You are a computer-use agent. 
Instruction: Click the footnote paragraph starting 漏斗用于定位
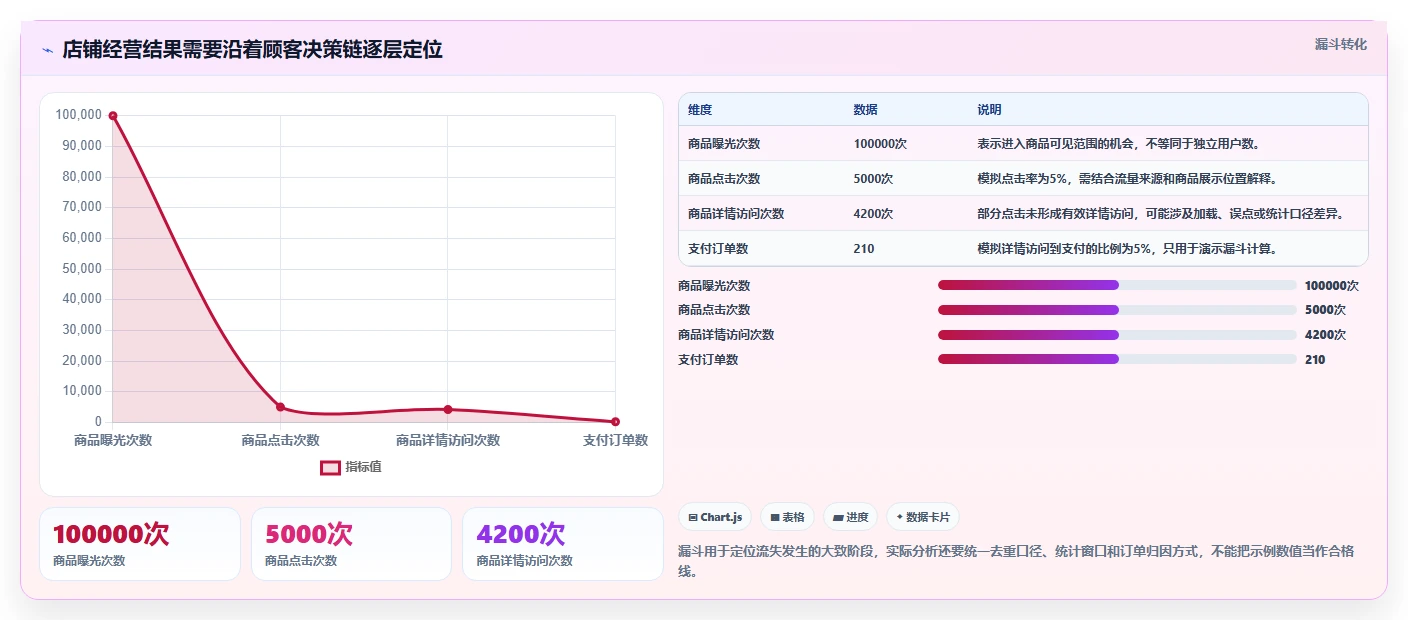pos(1016,561)
